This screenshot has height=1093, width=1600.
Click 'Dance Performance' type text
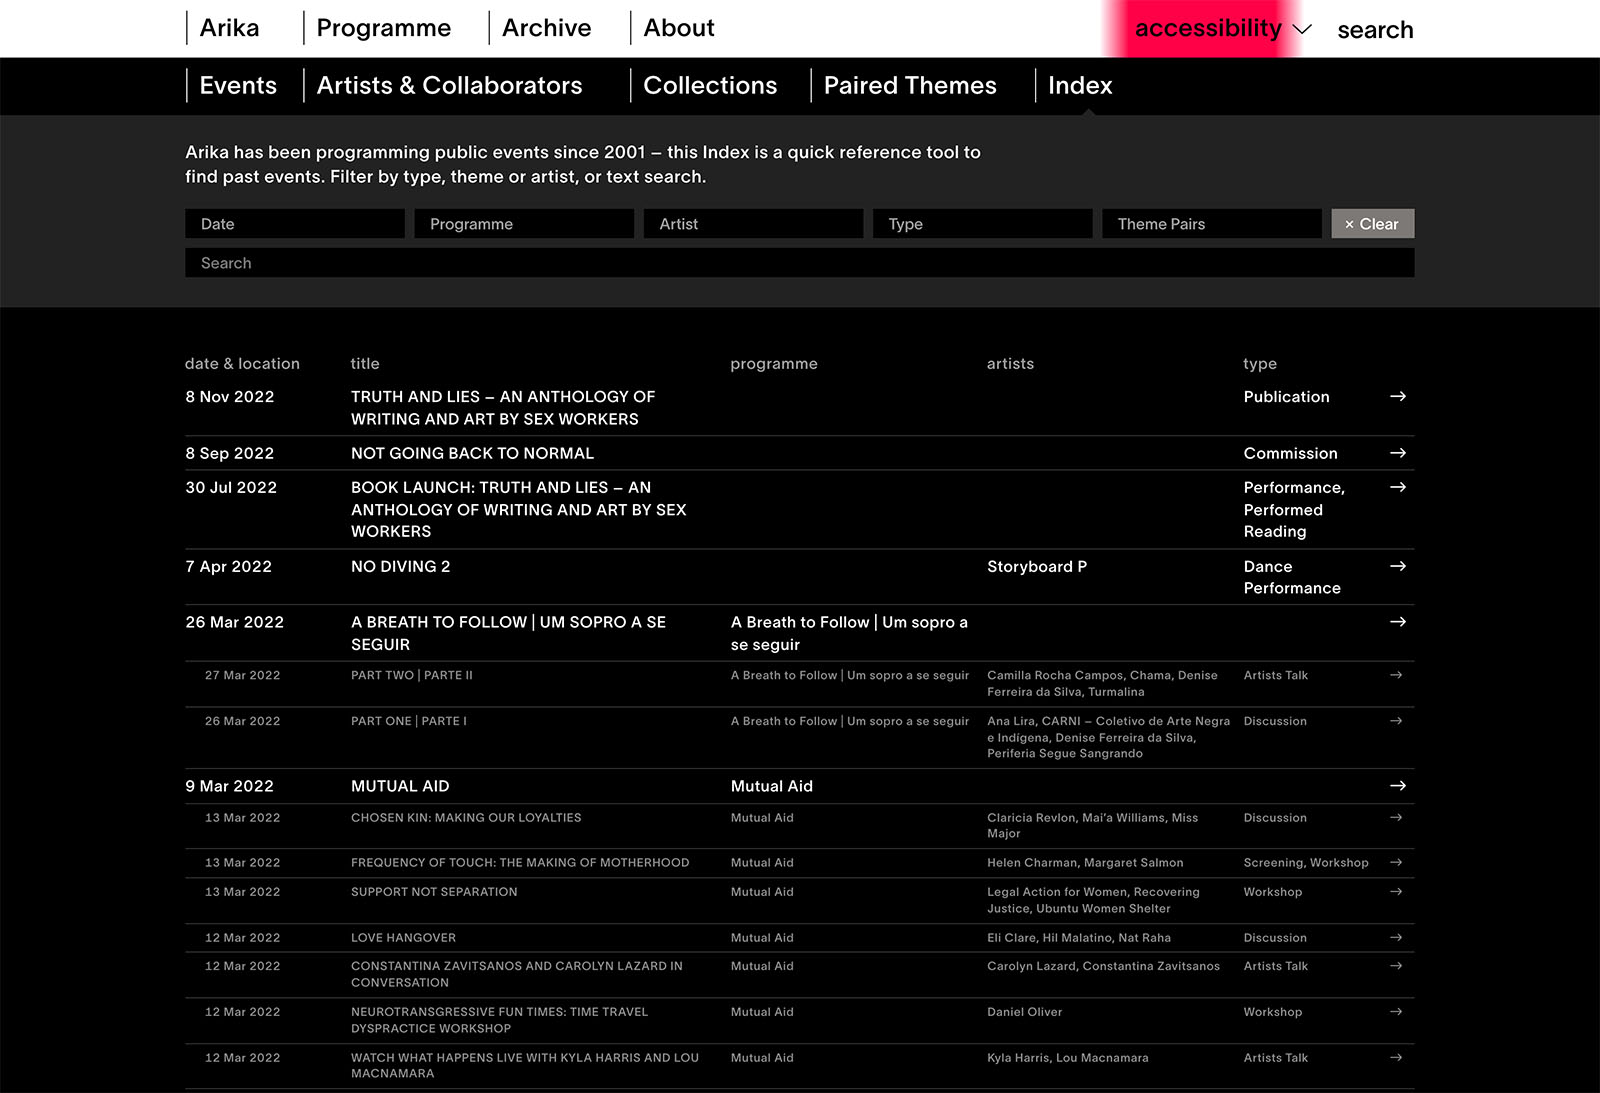coord(1292,577)
